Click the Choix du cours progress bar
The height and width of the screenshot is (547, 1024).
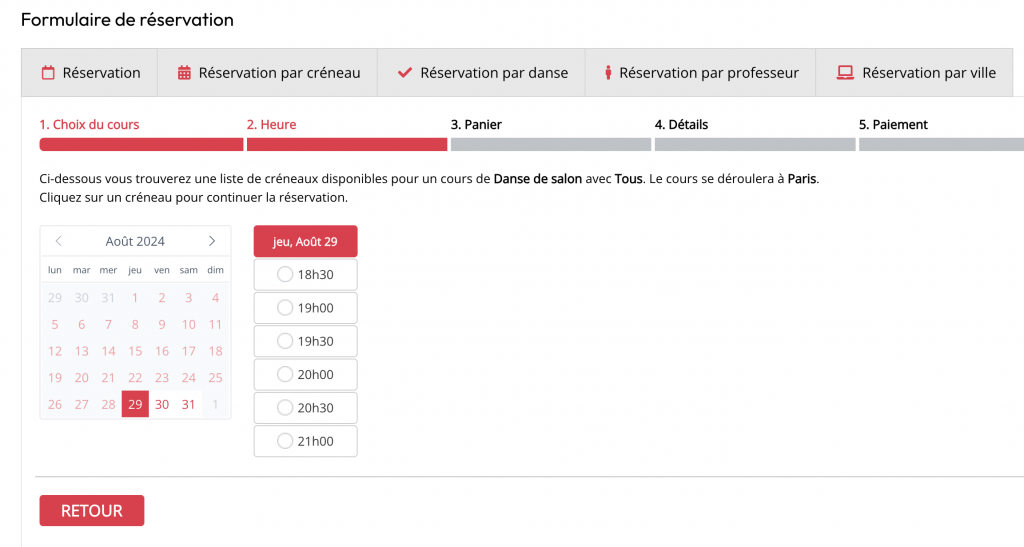[x=141, y=145]
